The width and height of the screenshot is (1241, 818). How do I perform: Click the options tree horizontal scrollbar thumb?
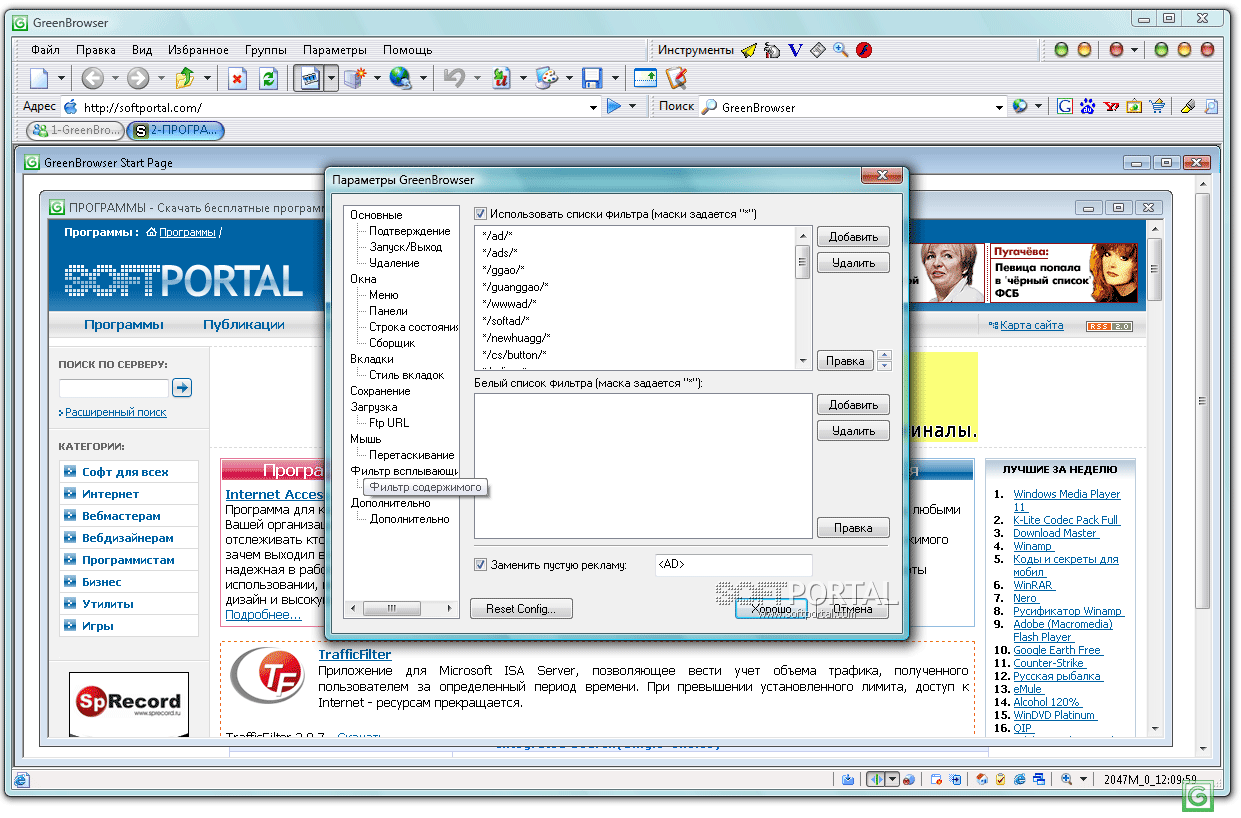(391, 609)
